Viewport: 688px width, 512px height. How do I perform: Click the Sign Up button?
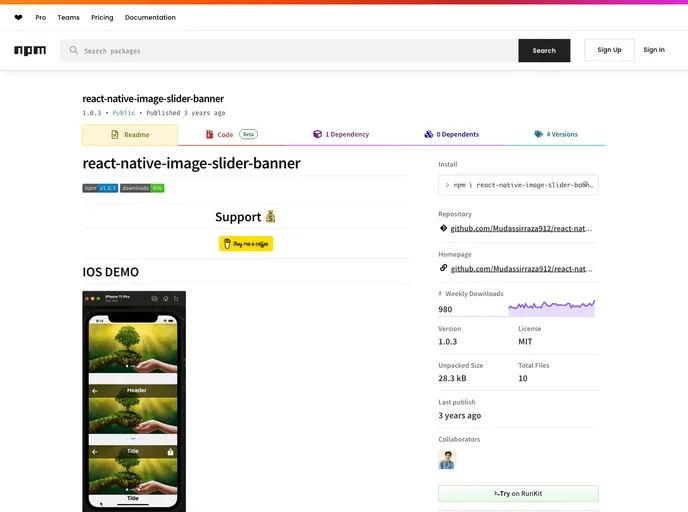pos(609,50)
